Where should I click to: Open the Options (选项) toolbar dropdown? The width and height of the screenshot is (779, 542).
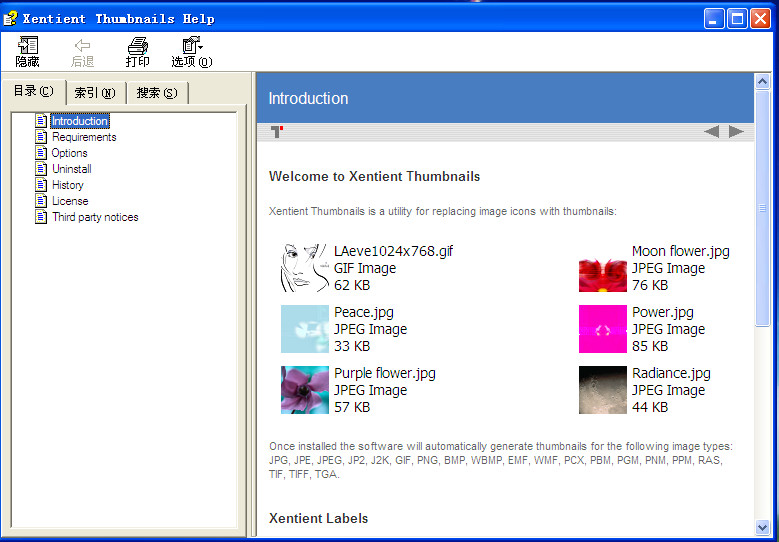pyautogui.click(x=191, y=46)
